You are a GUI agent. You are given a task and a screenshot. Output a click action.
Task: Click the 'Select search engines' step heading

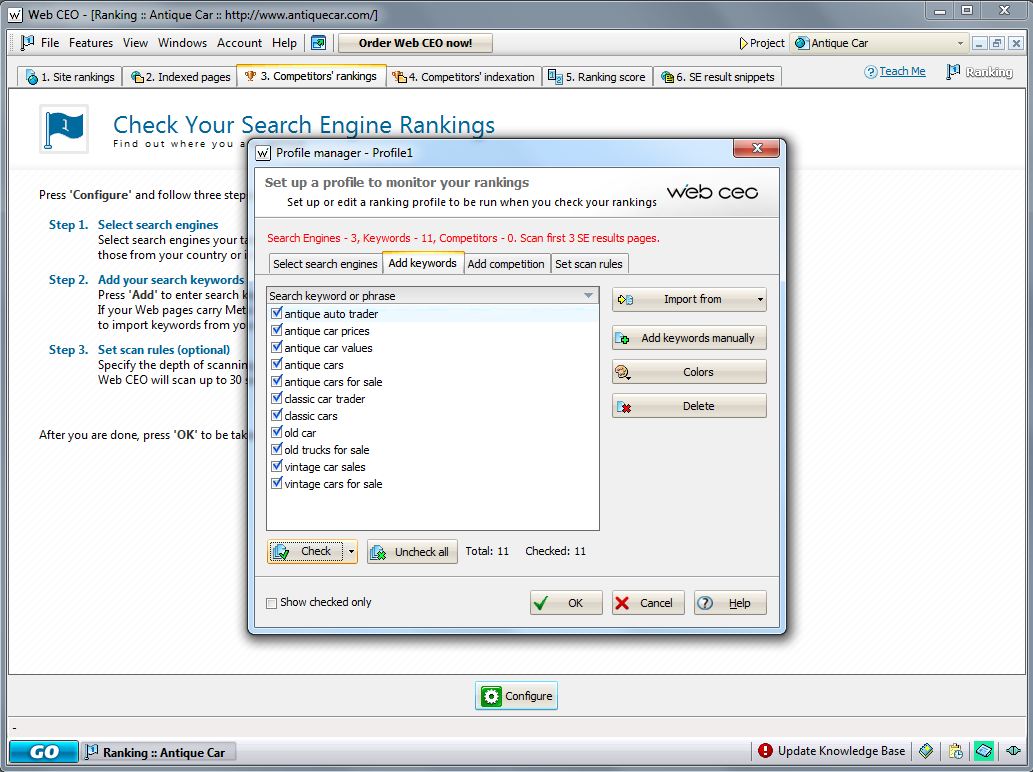(x=158, y=225)
